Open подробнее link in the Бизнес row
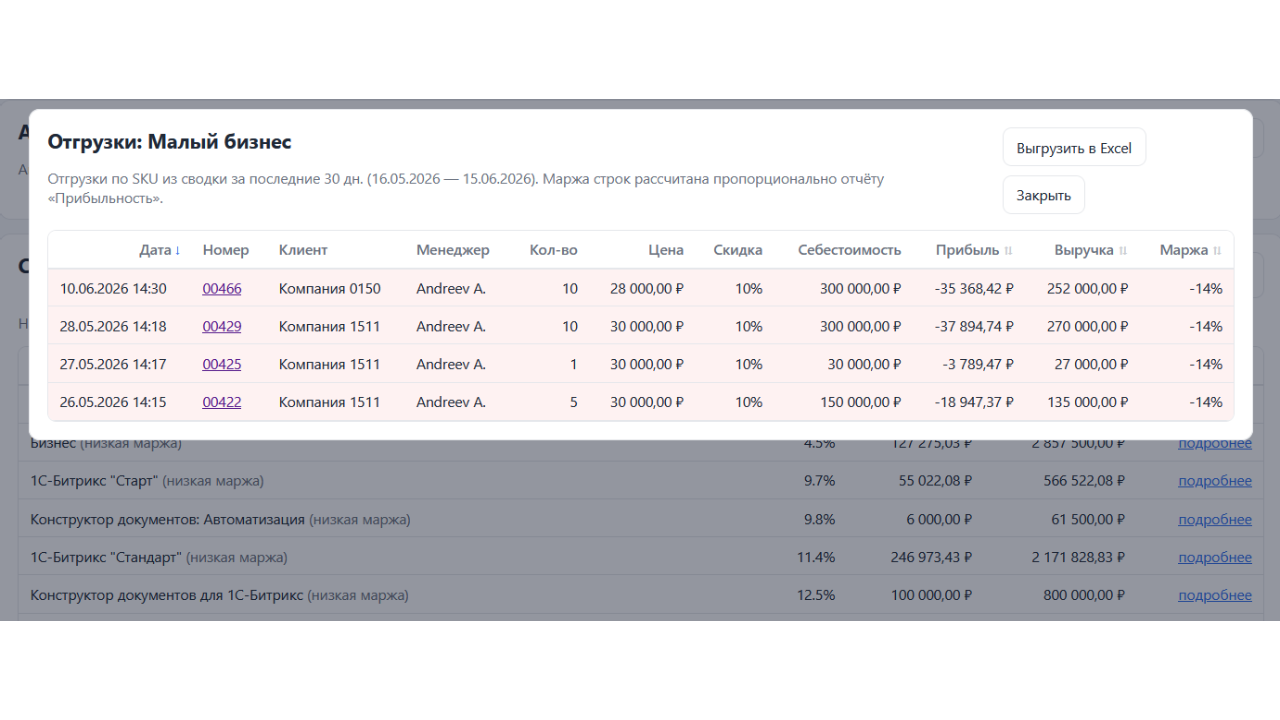The image size is (1280, 720). click(1215, 443)
